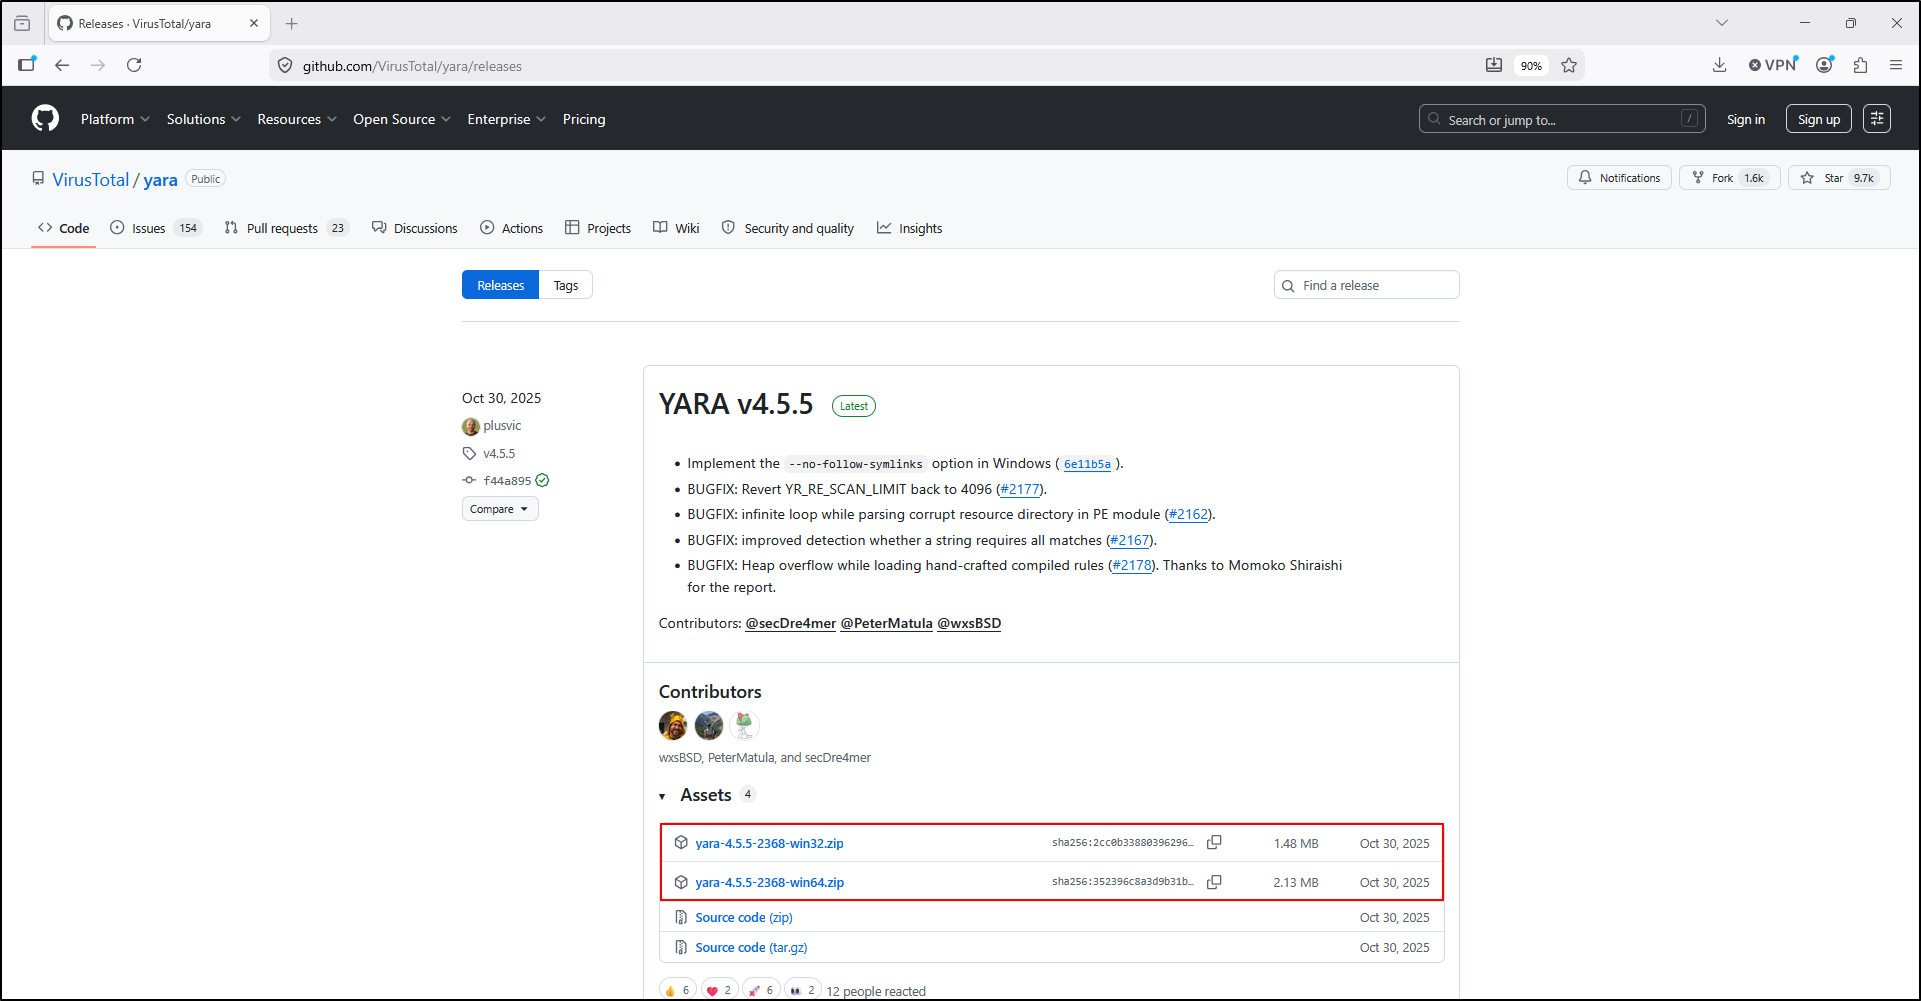Screen dimensions: 1921x1001
Task: Click the Notifications button
Action: [1619, 178]
